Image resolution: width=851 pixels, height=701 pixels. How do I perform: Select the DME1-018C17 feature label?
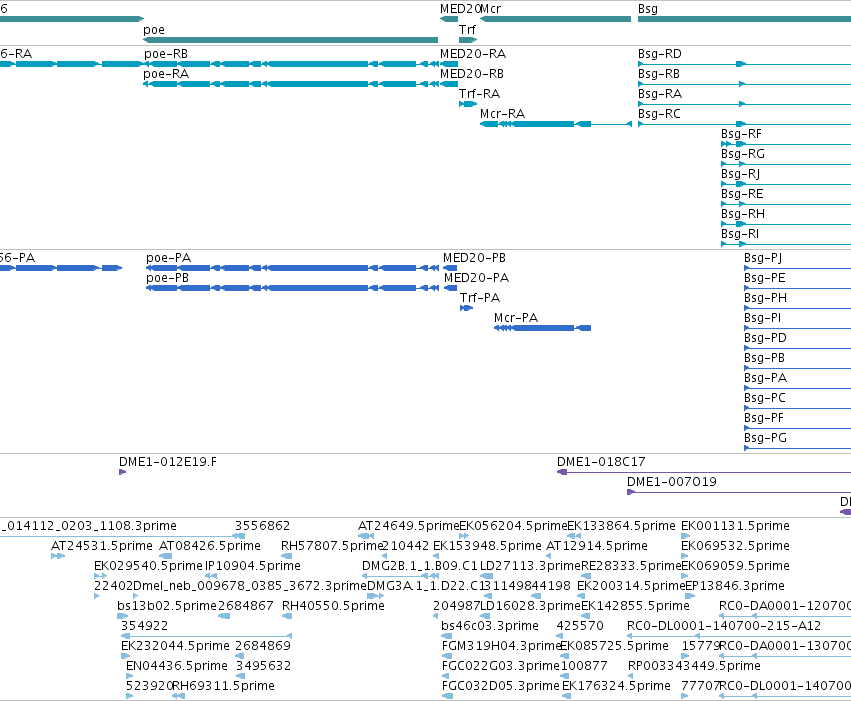coord(601,462)
